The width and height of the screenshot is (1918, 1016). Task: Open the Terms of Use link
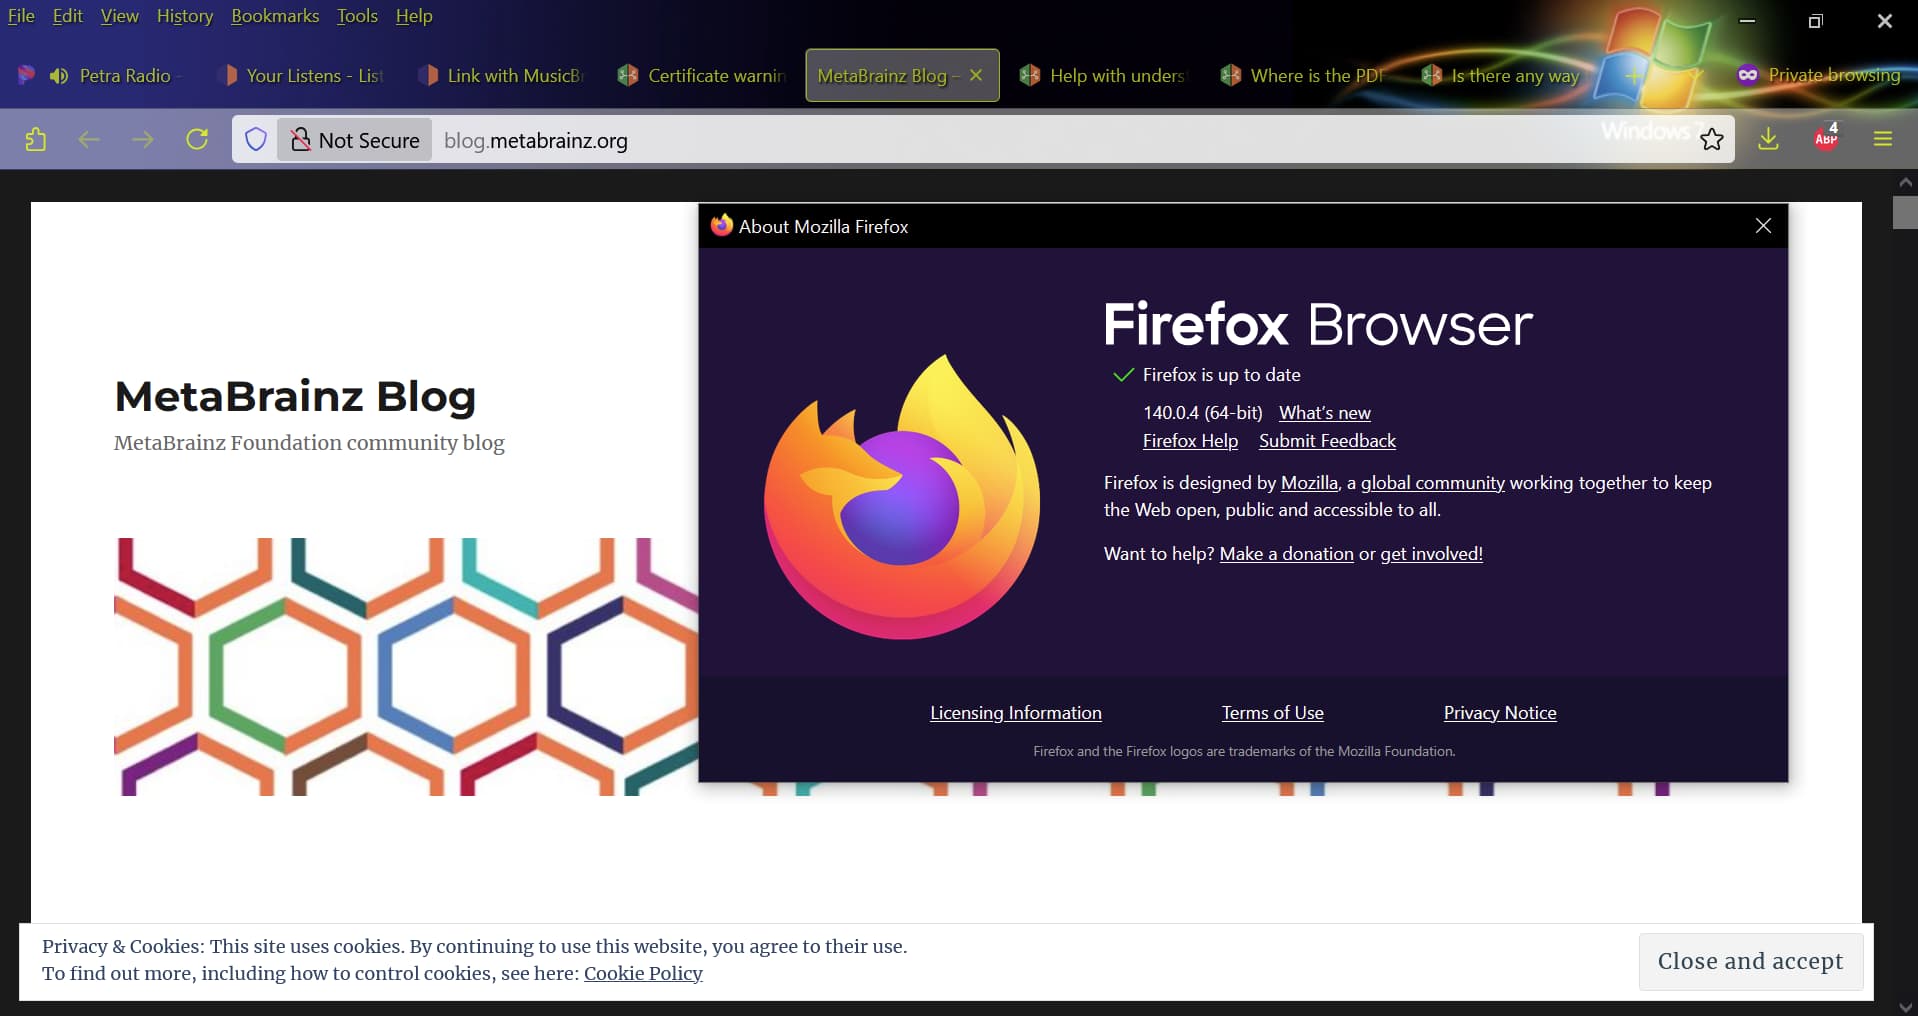[x=1272, y=713]
